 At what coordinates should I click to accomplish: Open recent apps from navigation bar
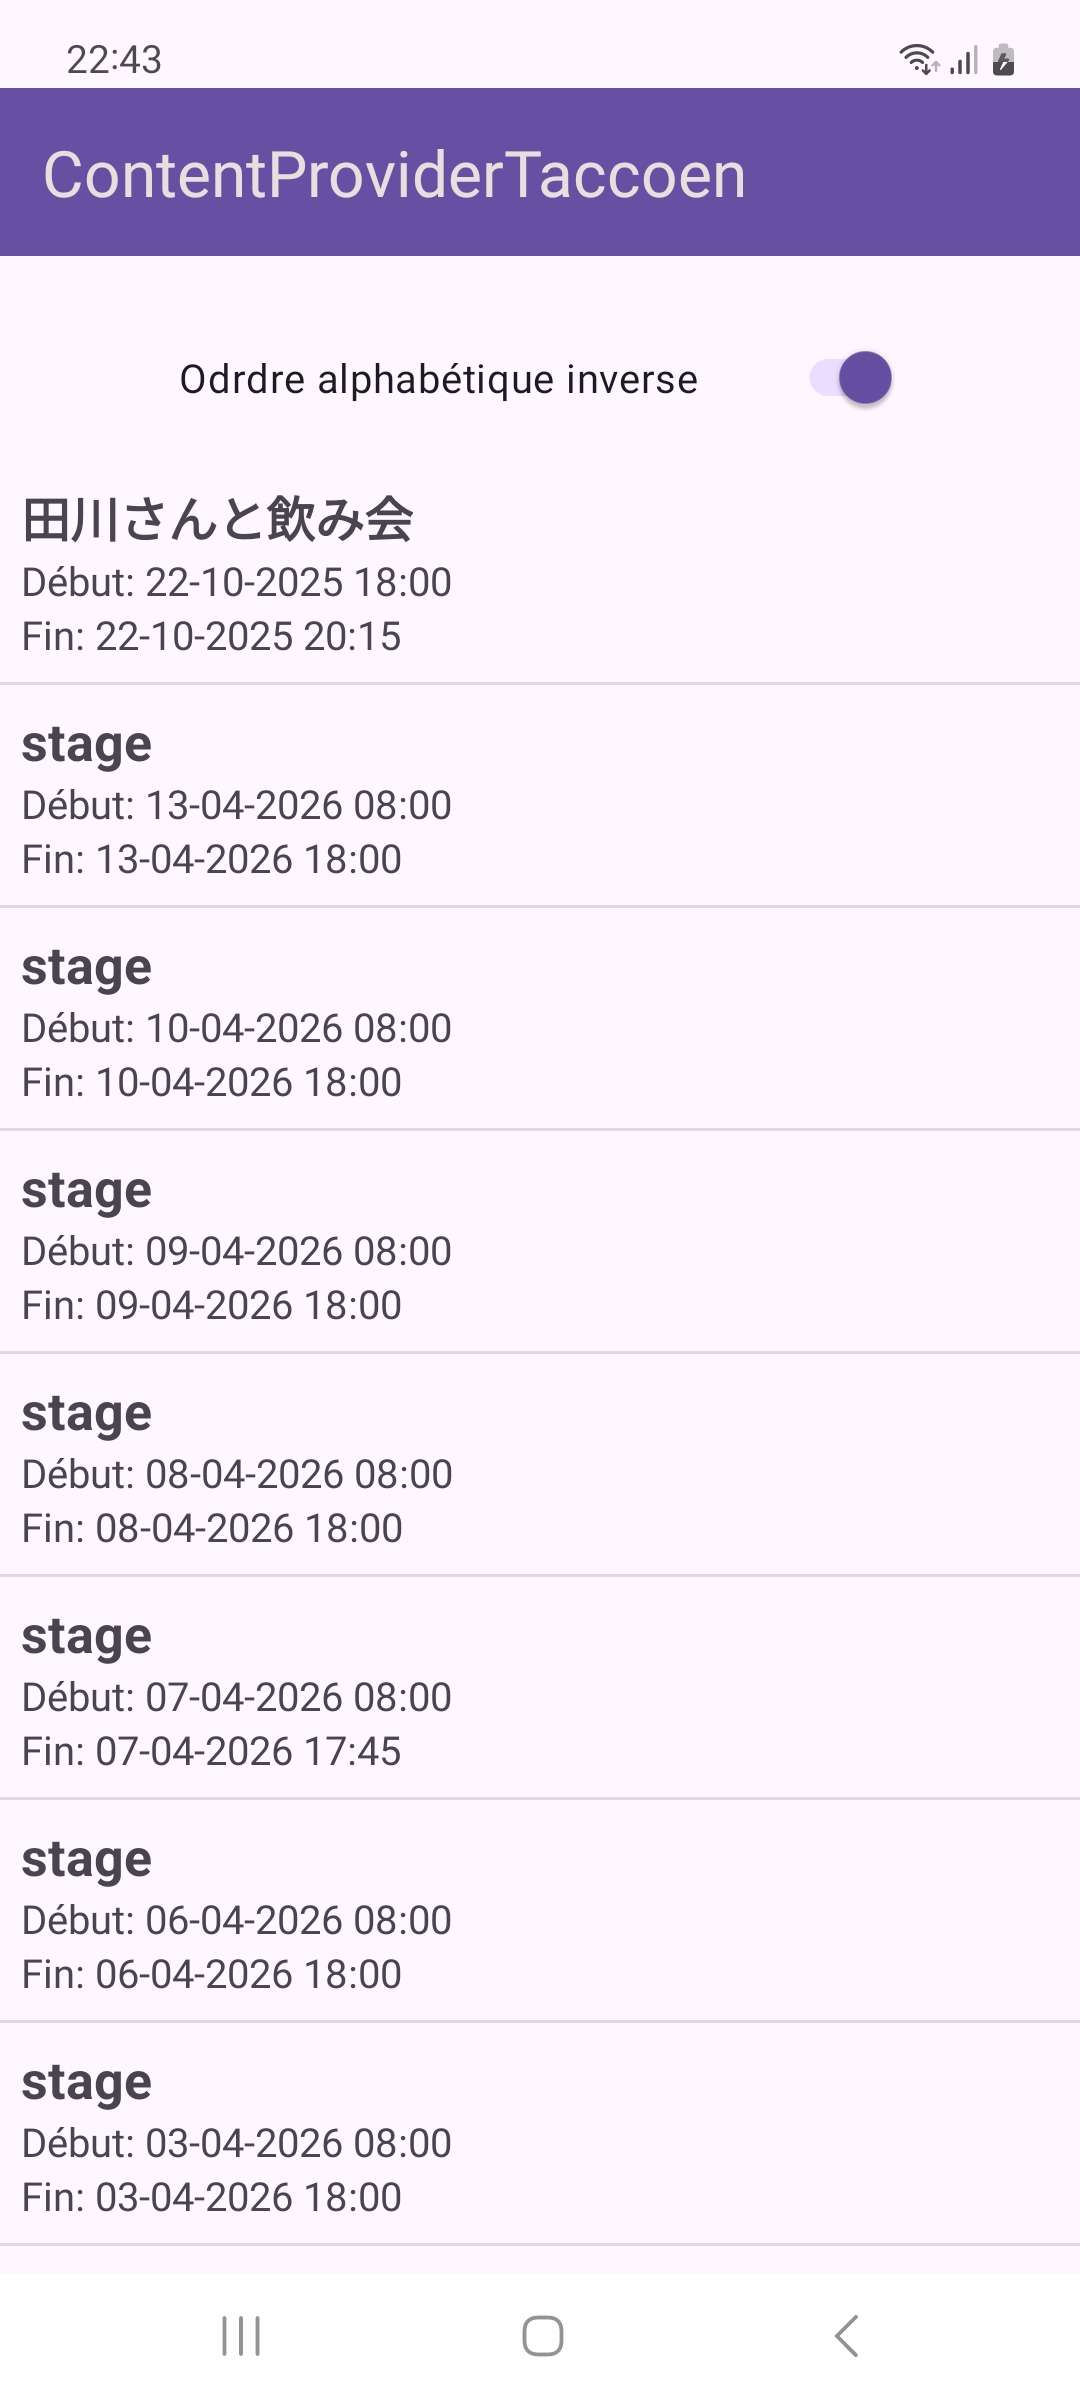[241, 2336]
